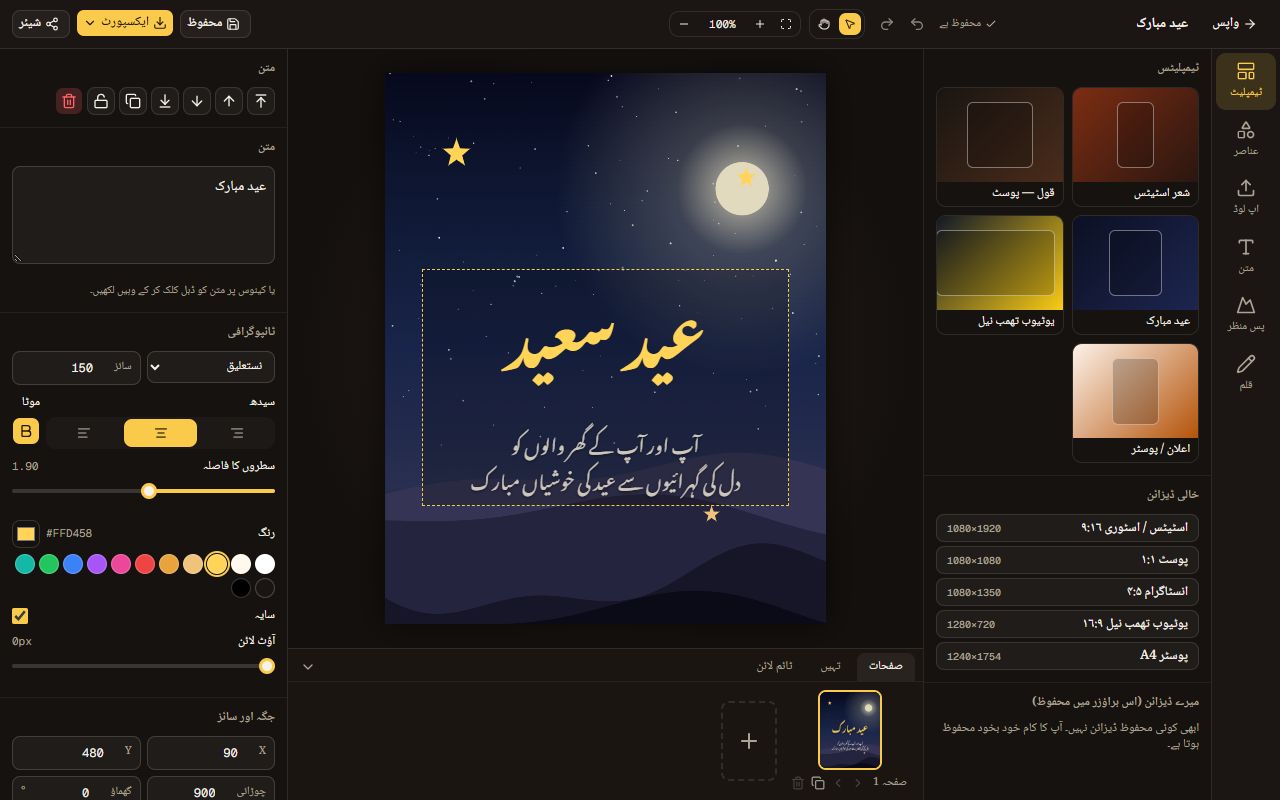The image size is (1280, 800).
Task: Set text alignment to center
Action: (x=161, y=433)
